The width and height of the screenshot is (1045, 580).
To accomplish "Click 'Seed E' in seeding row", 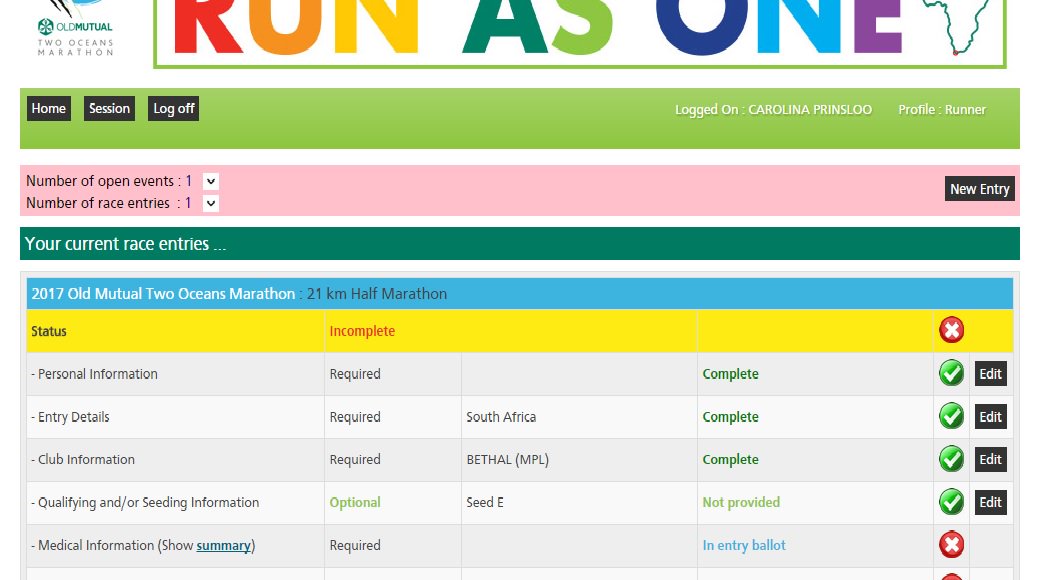I will pos(485,503).
